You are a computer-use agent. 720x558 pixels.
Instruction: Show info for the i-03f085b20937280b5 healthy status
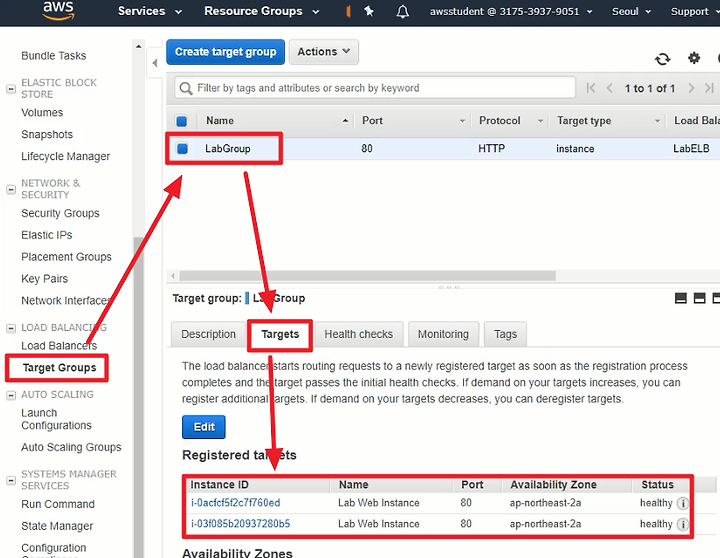point(683,524)
